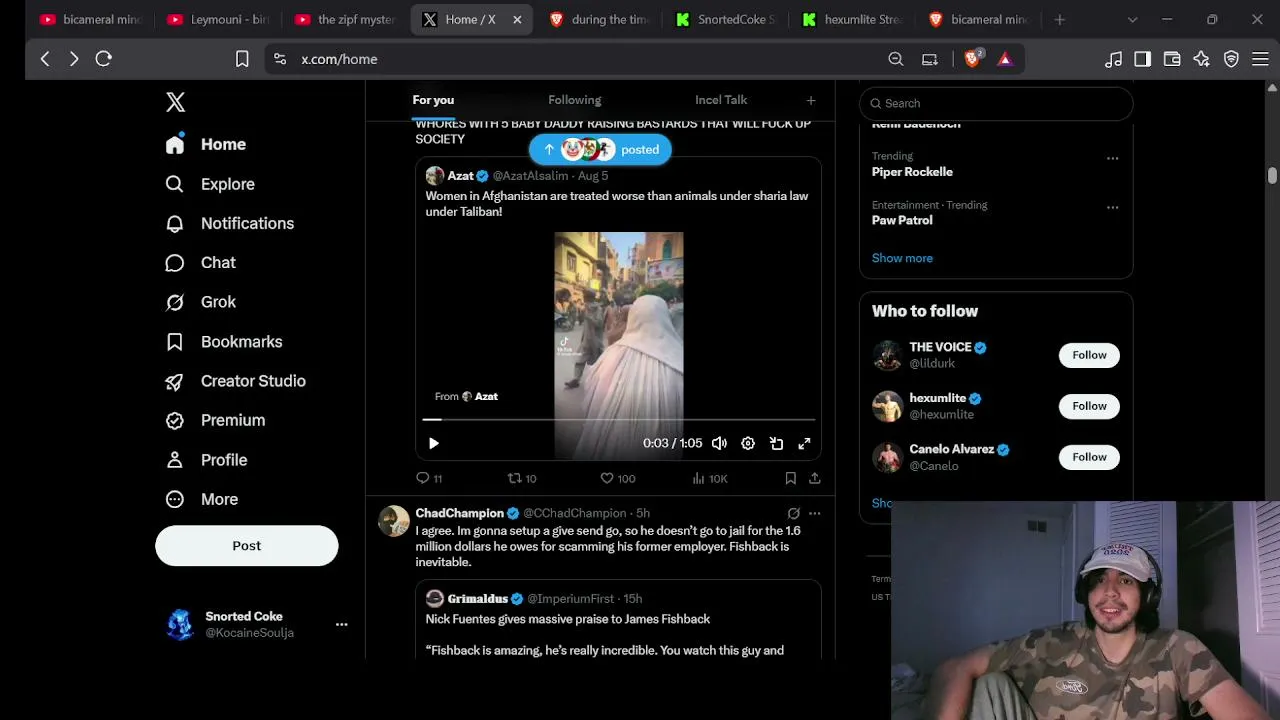Follow Canelo Alvarez account

pyautogui.click(x=1089, y=457)
